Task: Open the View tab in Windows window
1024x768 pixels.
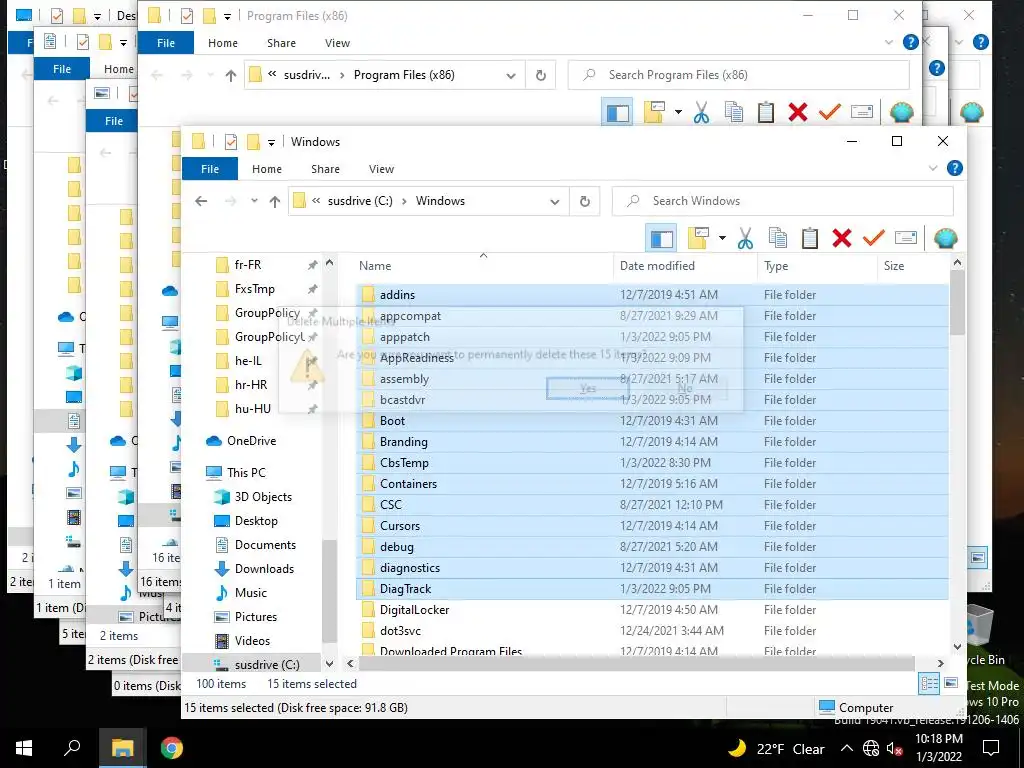Action: click(x=381, y=168)
